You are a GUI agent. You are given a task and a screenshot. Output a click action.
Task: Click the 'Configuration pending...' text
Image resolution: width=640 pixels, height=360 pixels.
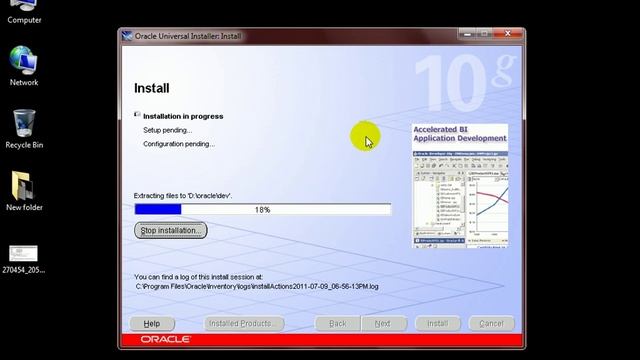179,144
